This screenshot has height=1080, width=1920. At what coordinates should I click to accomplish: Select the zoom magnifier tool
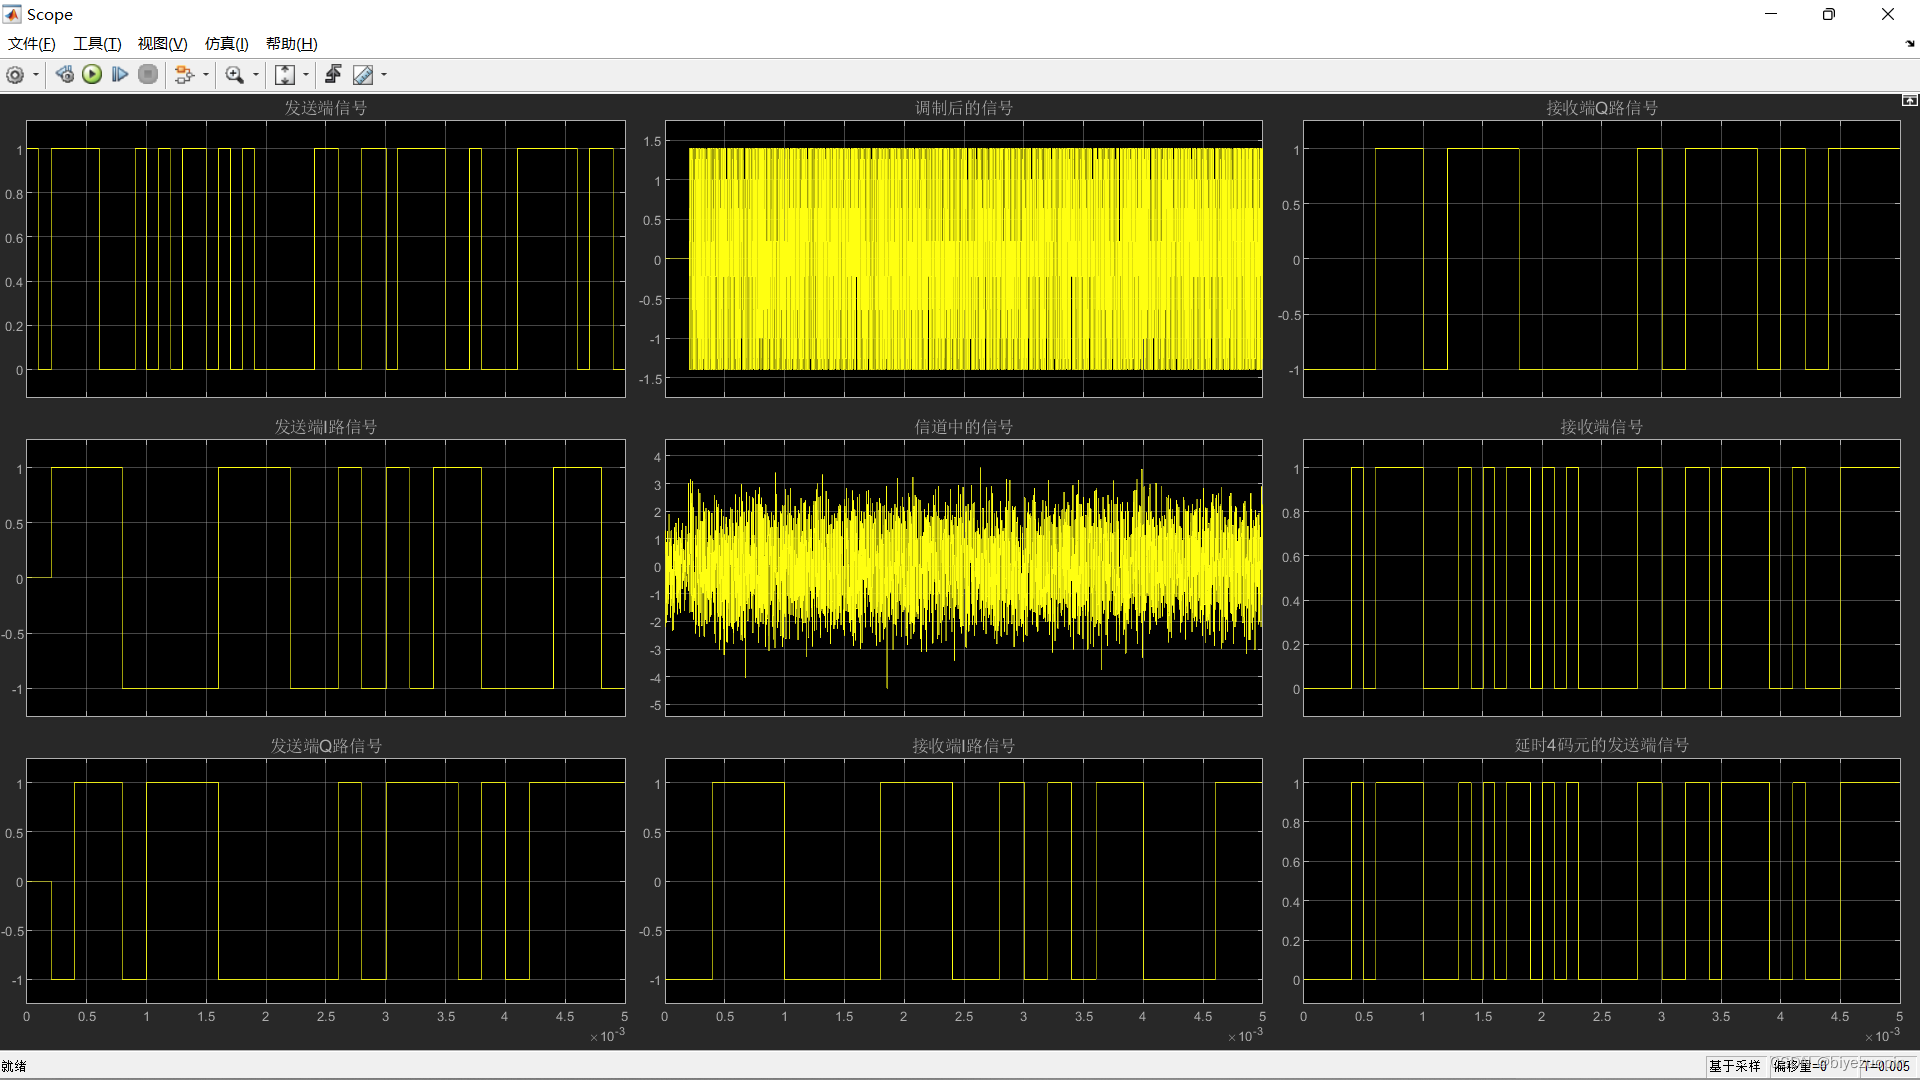pos(233,74)
